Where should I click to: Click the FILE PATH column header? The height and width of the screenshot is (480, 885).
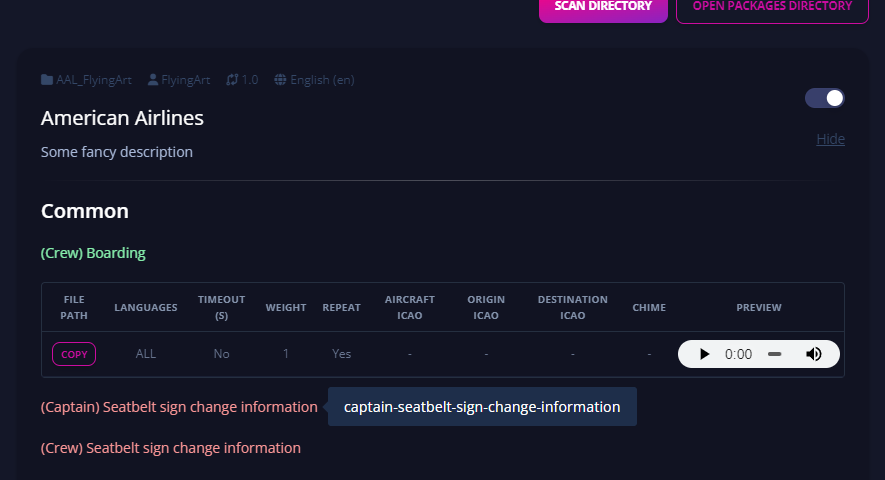(74, 307)
